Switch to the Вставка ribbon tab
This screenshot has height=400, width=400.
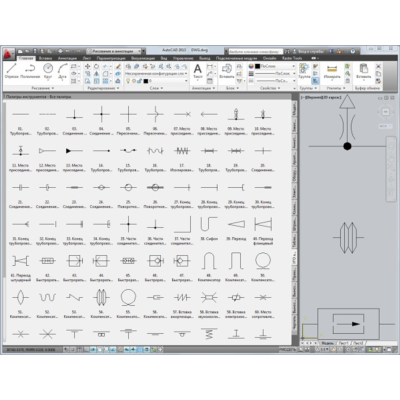point(45,58)
